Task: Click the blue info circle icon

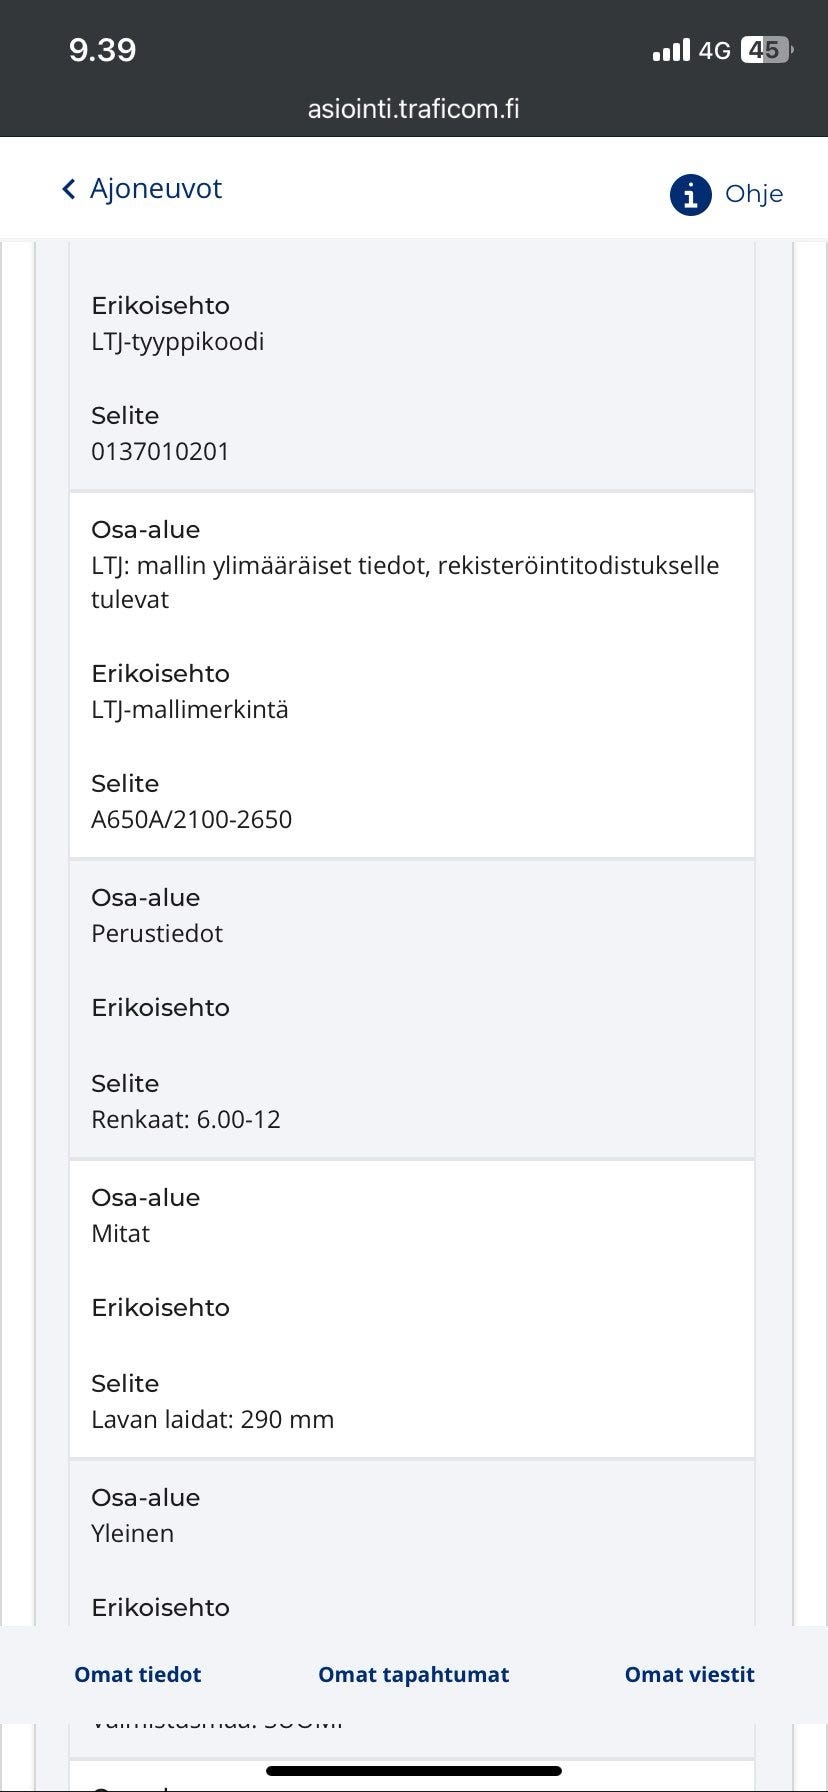Action: pos(690,194)
